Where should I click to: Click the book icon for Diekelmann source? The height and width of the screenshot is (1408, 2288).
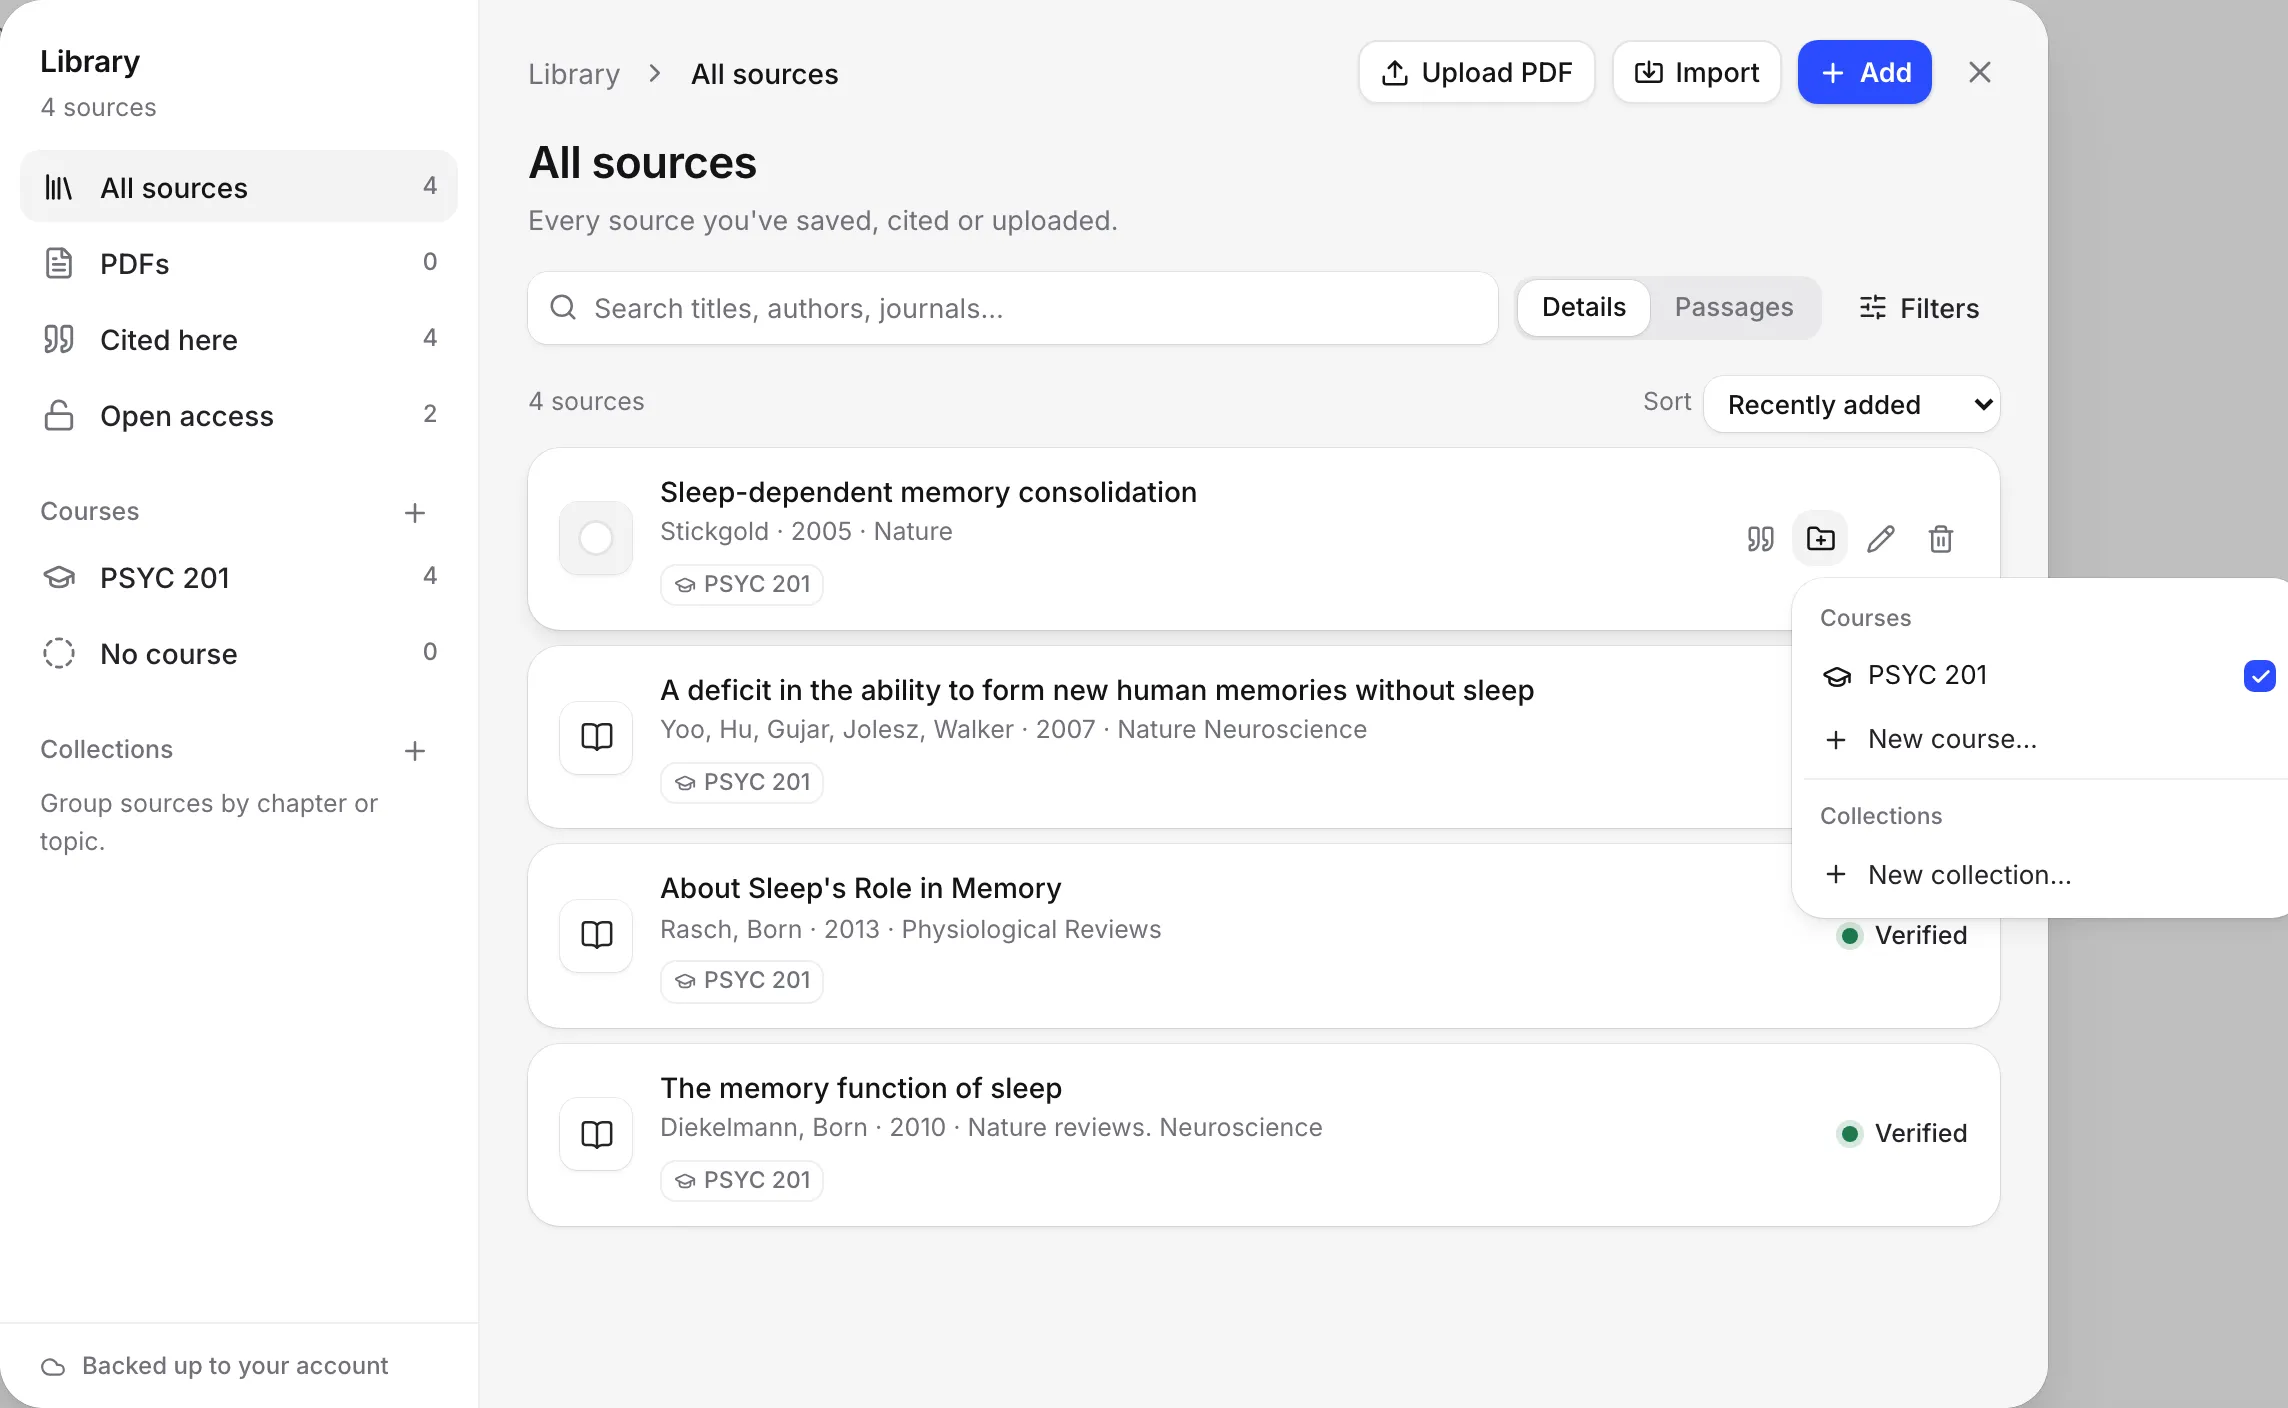[x=596, y=1134]
